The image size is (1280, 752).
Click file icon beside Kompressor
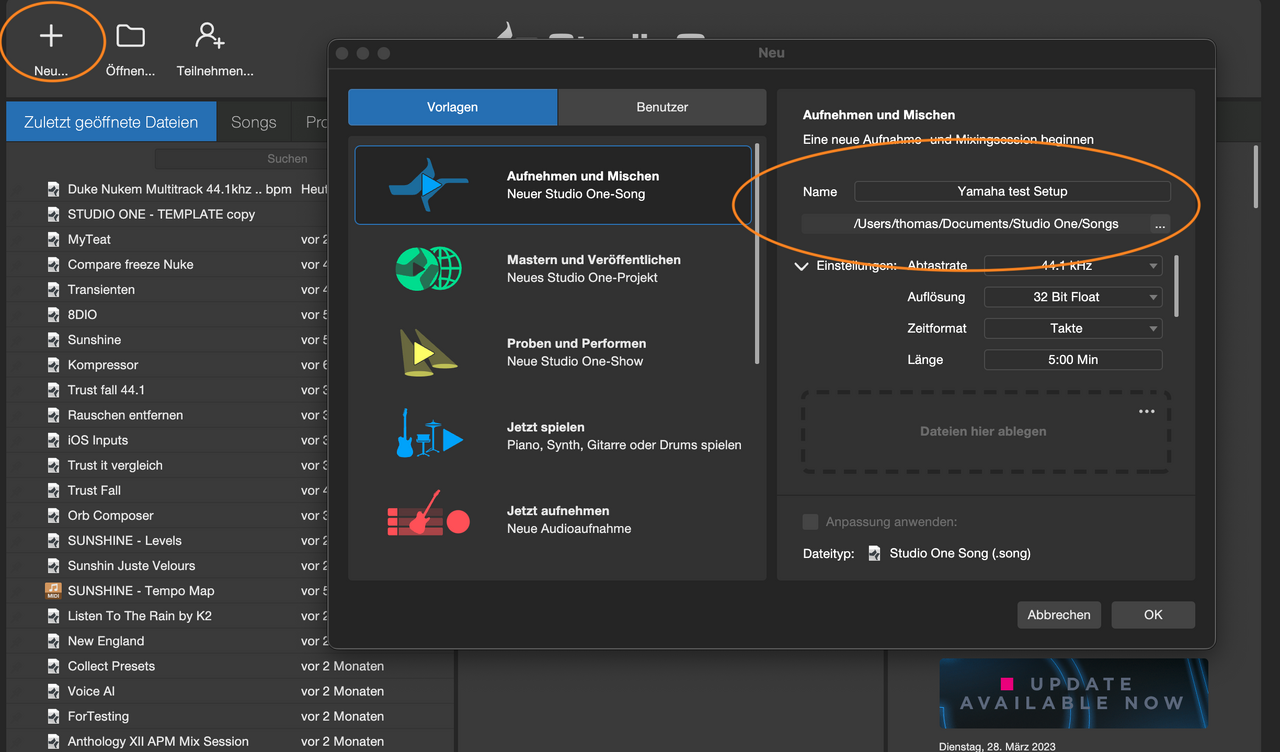coord(54,365)
